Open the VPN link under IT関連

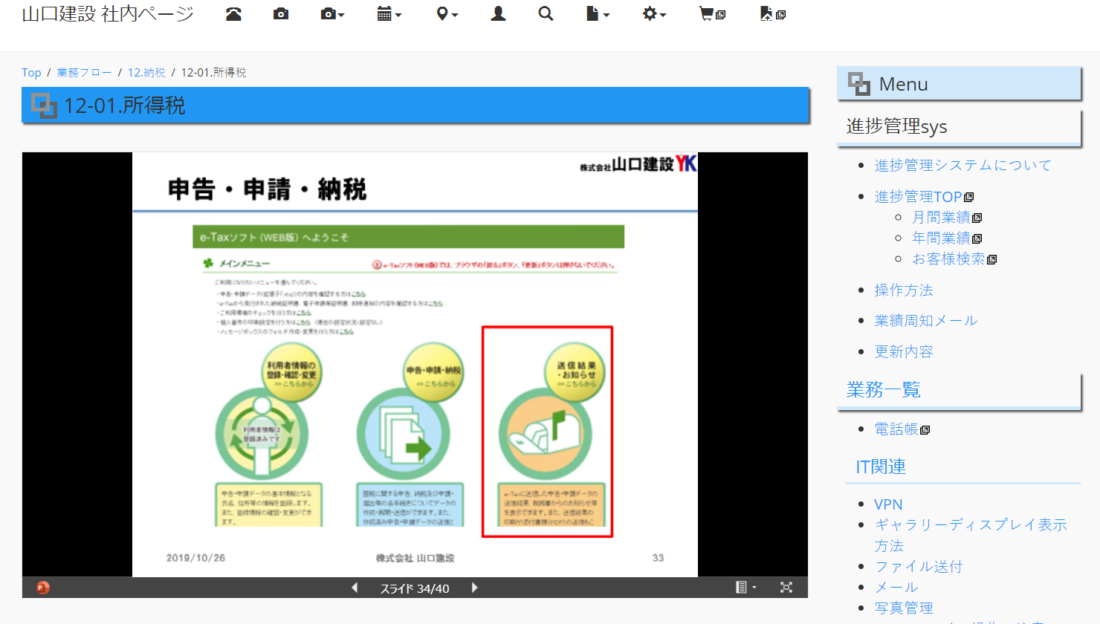click(x=888, y=504)
